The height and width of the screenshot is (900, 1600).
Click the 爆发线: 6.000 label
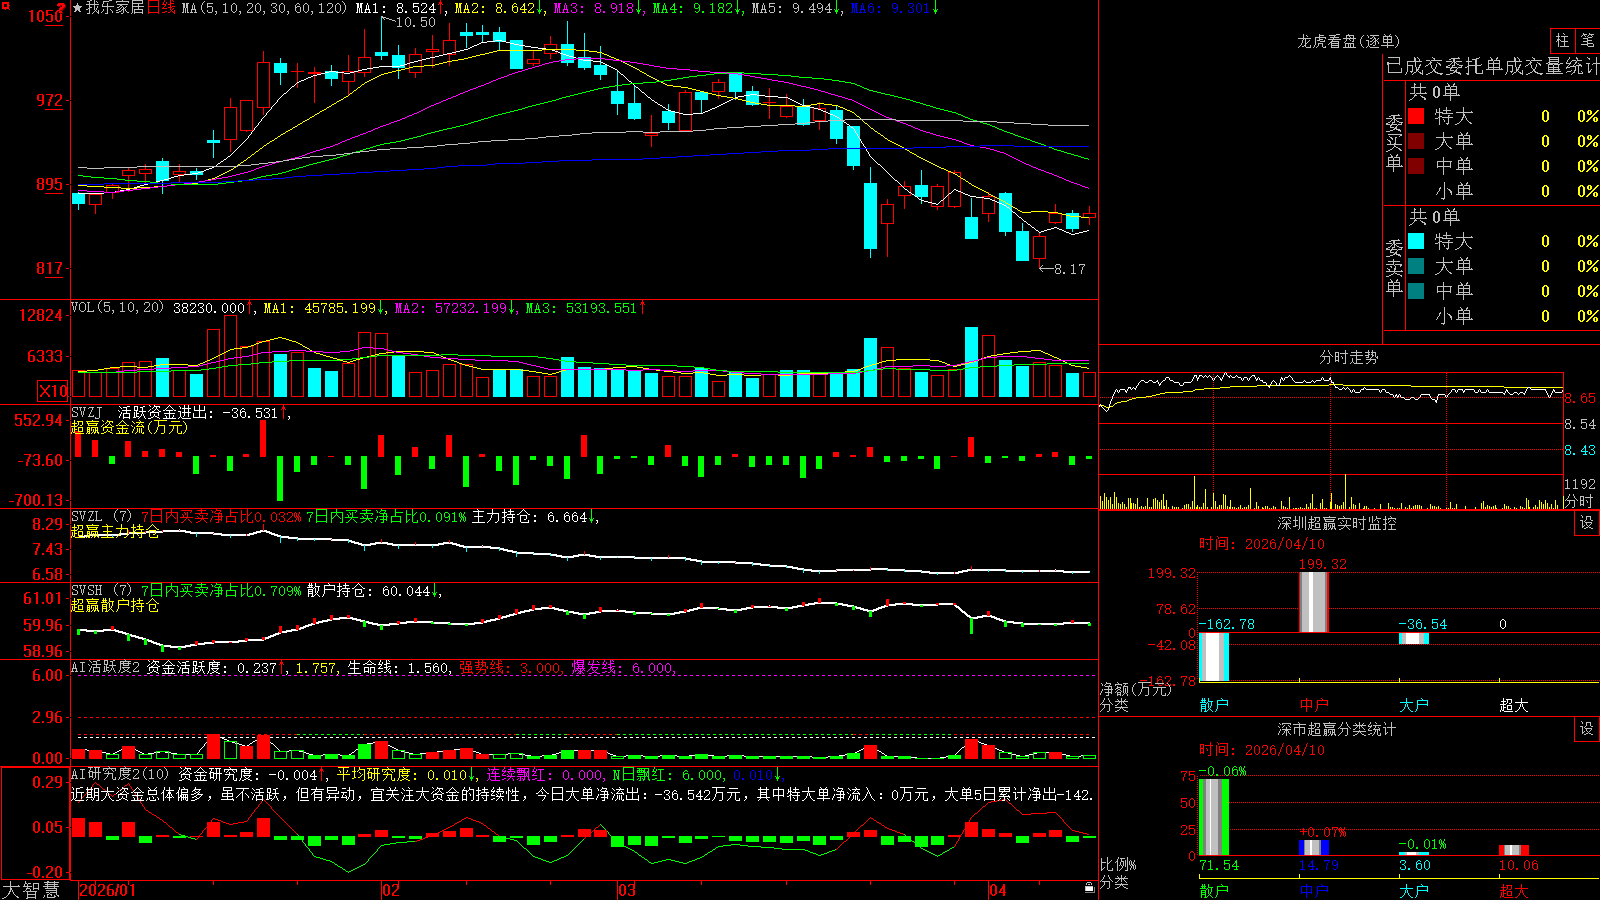click(x=622, y=667)
